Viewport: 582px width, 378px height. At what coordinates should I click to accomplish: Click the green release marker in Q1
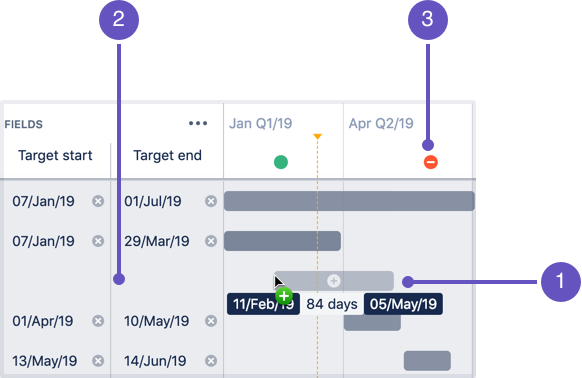click(281, 162)
